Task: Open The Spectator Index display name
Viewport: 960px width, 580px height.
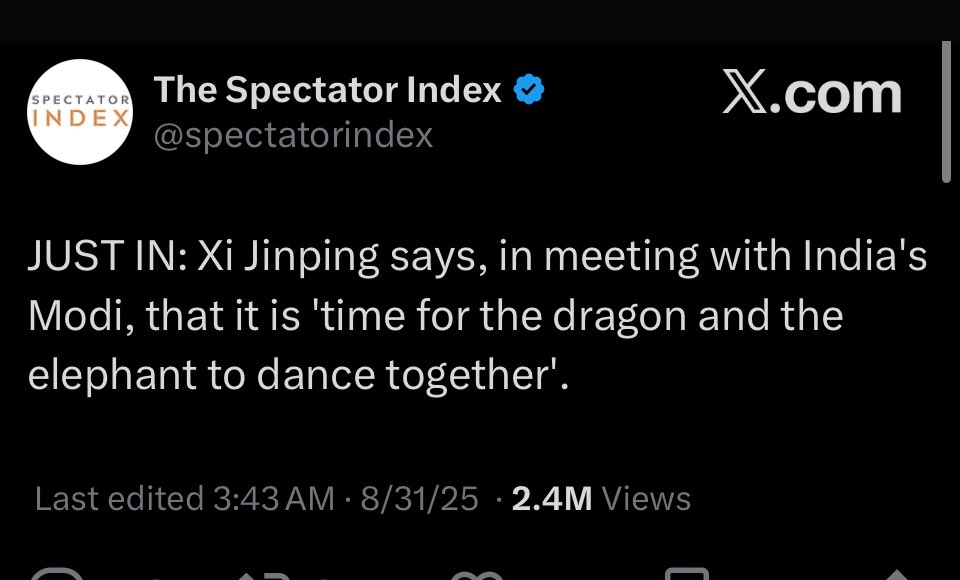Action: tap(327, 91)
